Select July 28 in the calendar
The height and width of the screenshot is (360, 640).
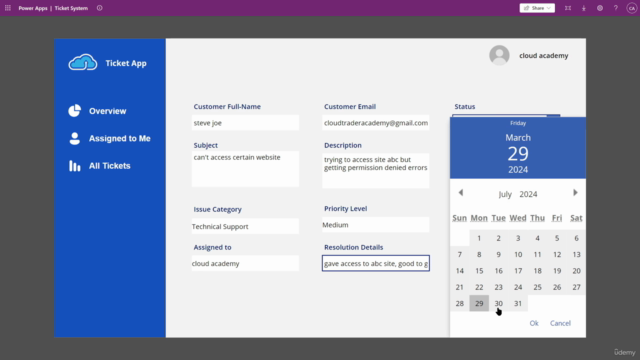460,303
